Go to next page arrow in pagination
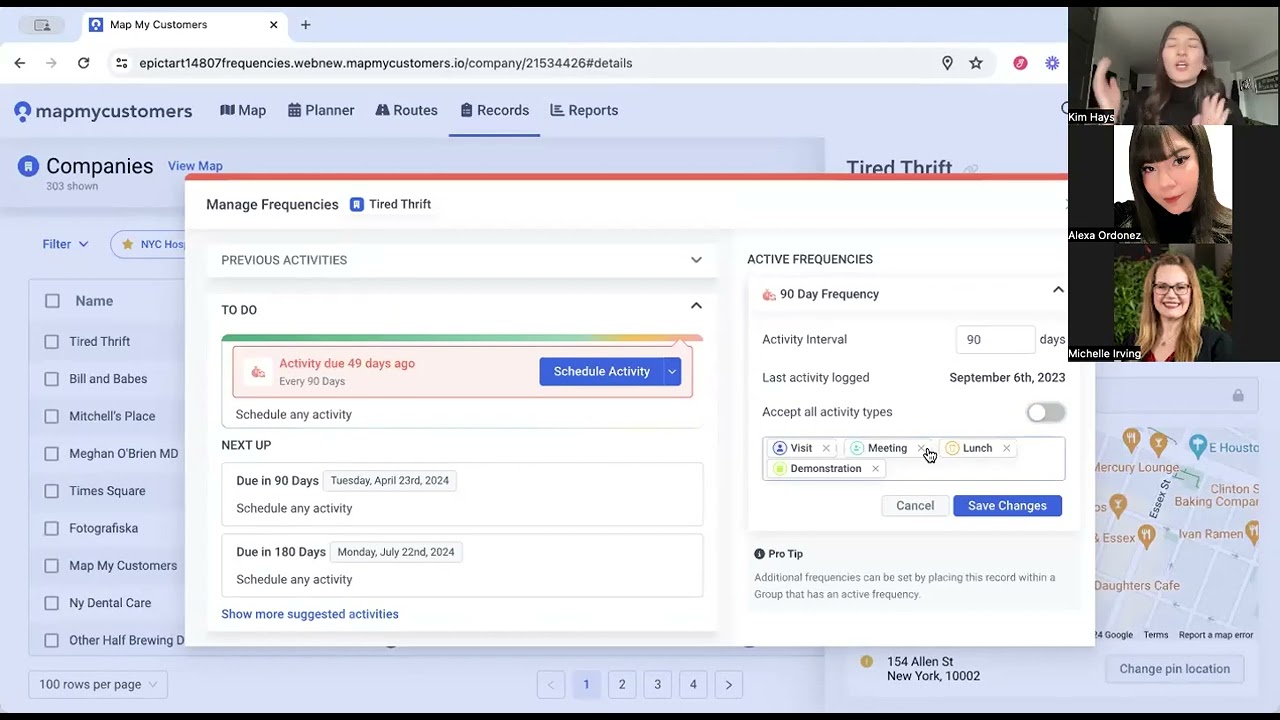 click(729, 684)
